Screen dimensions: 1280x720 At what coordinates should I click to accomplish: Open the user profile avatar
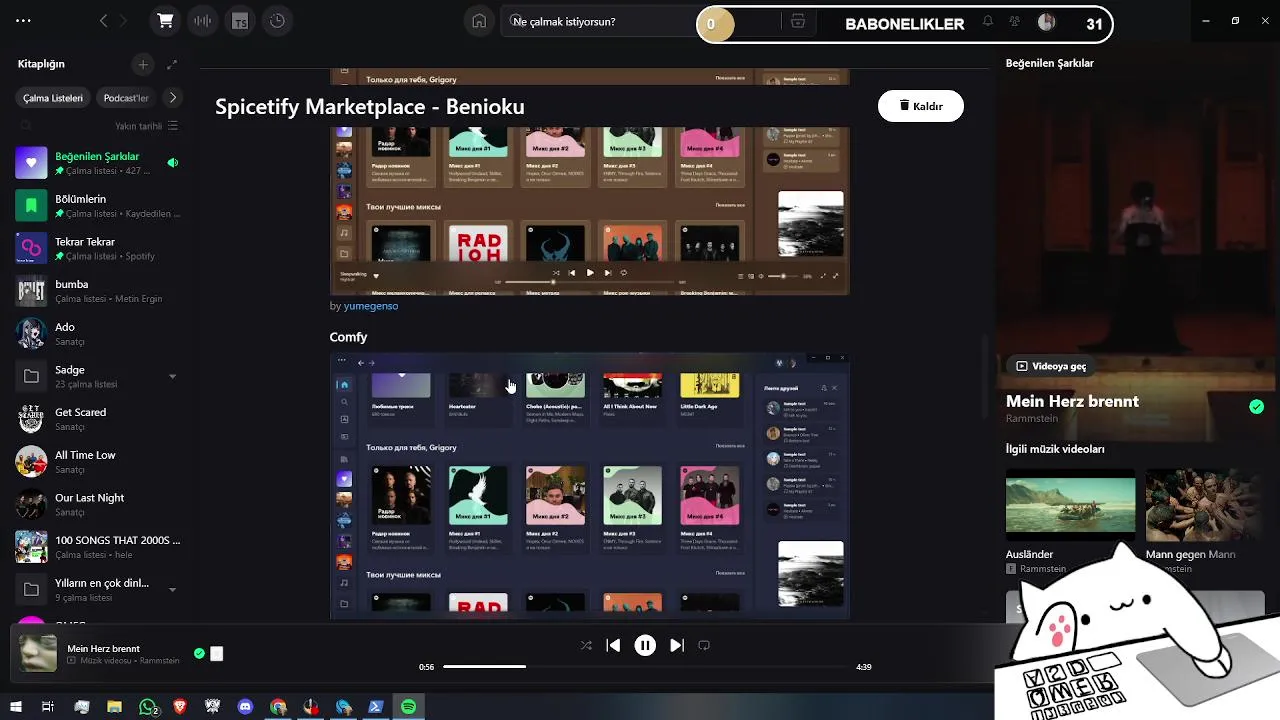[1046, 22]
